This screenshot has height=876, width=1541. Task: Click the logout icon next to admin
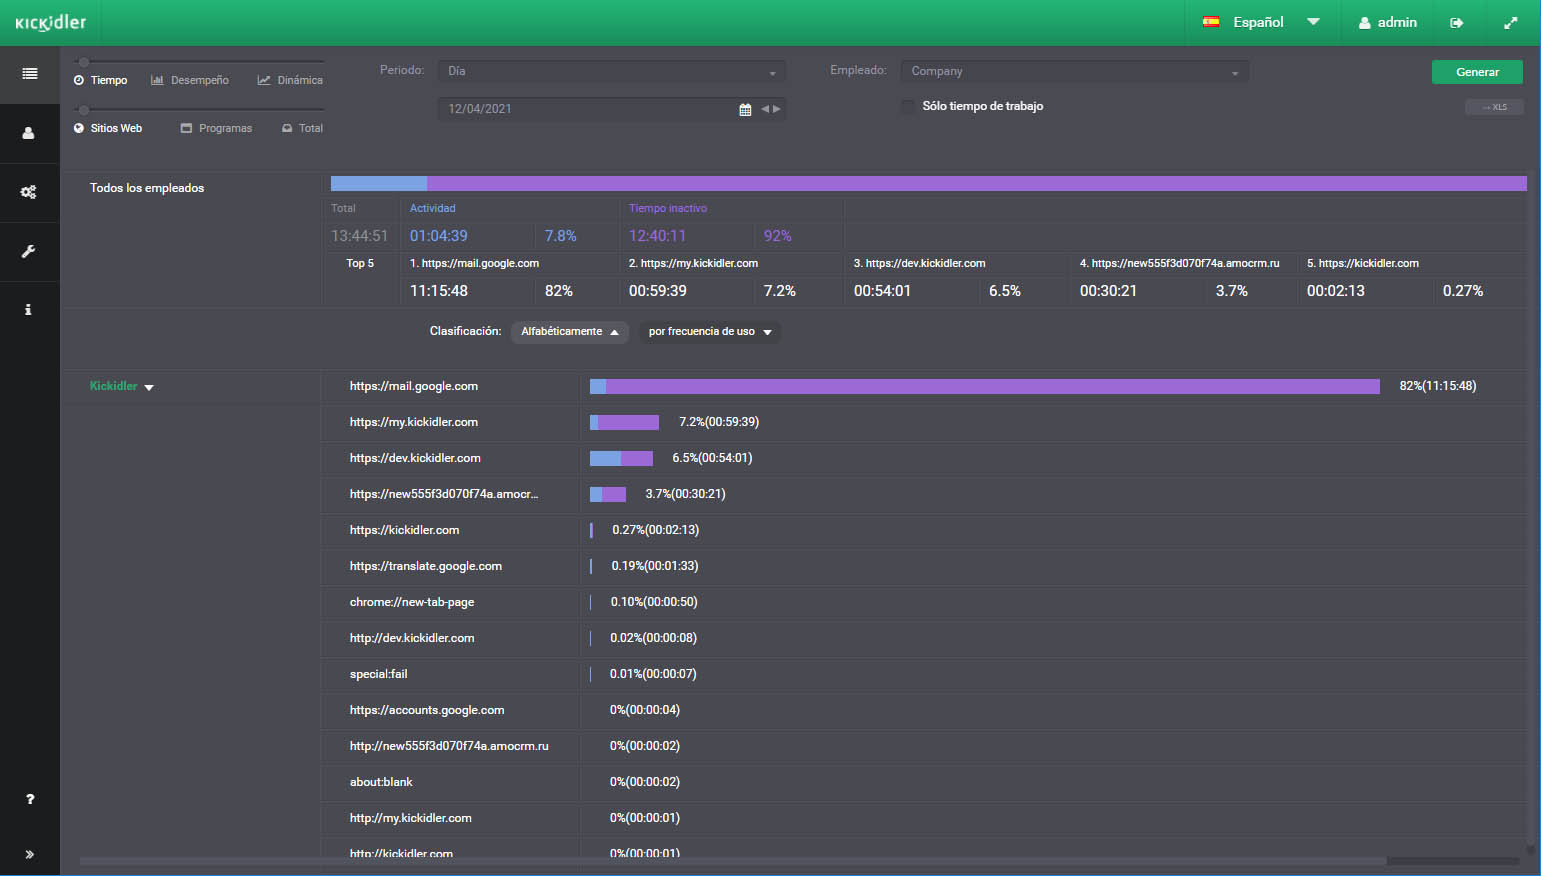coord(1457,22)
